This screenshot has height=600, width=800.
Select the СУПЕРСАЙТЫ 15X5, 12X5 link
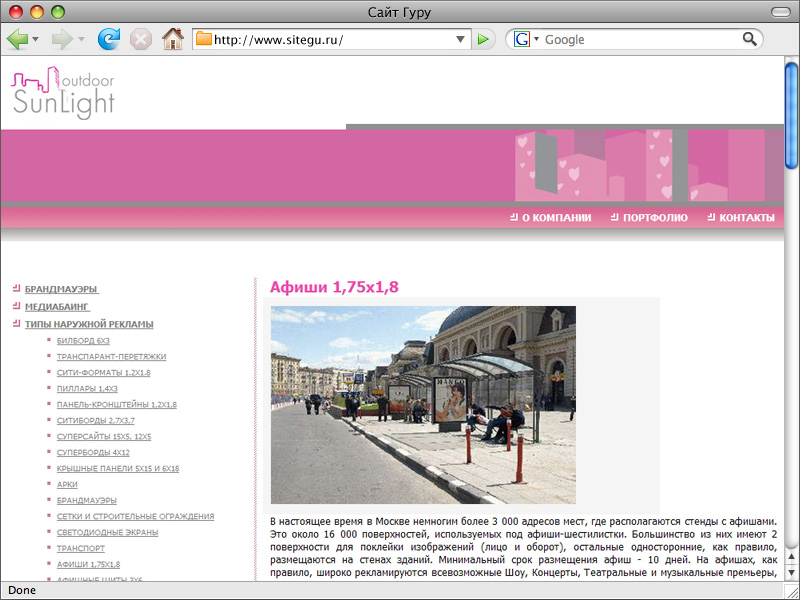(104, 437)
